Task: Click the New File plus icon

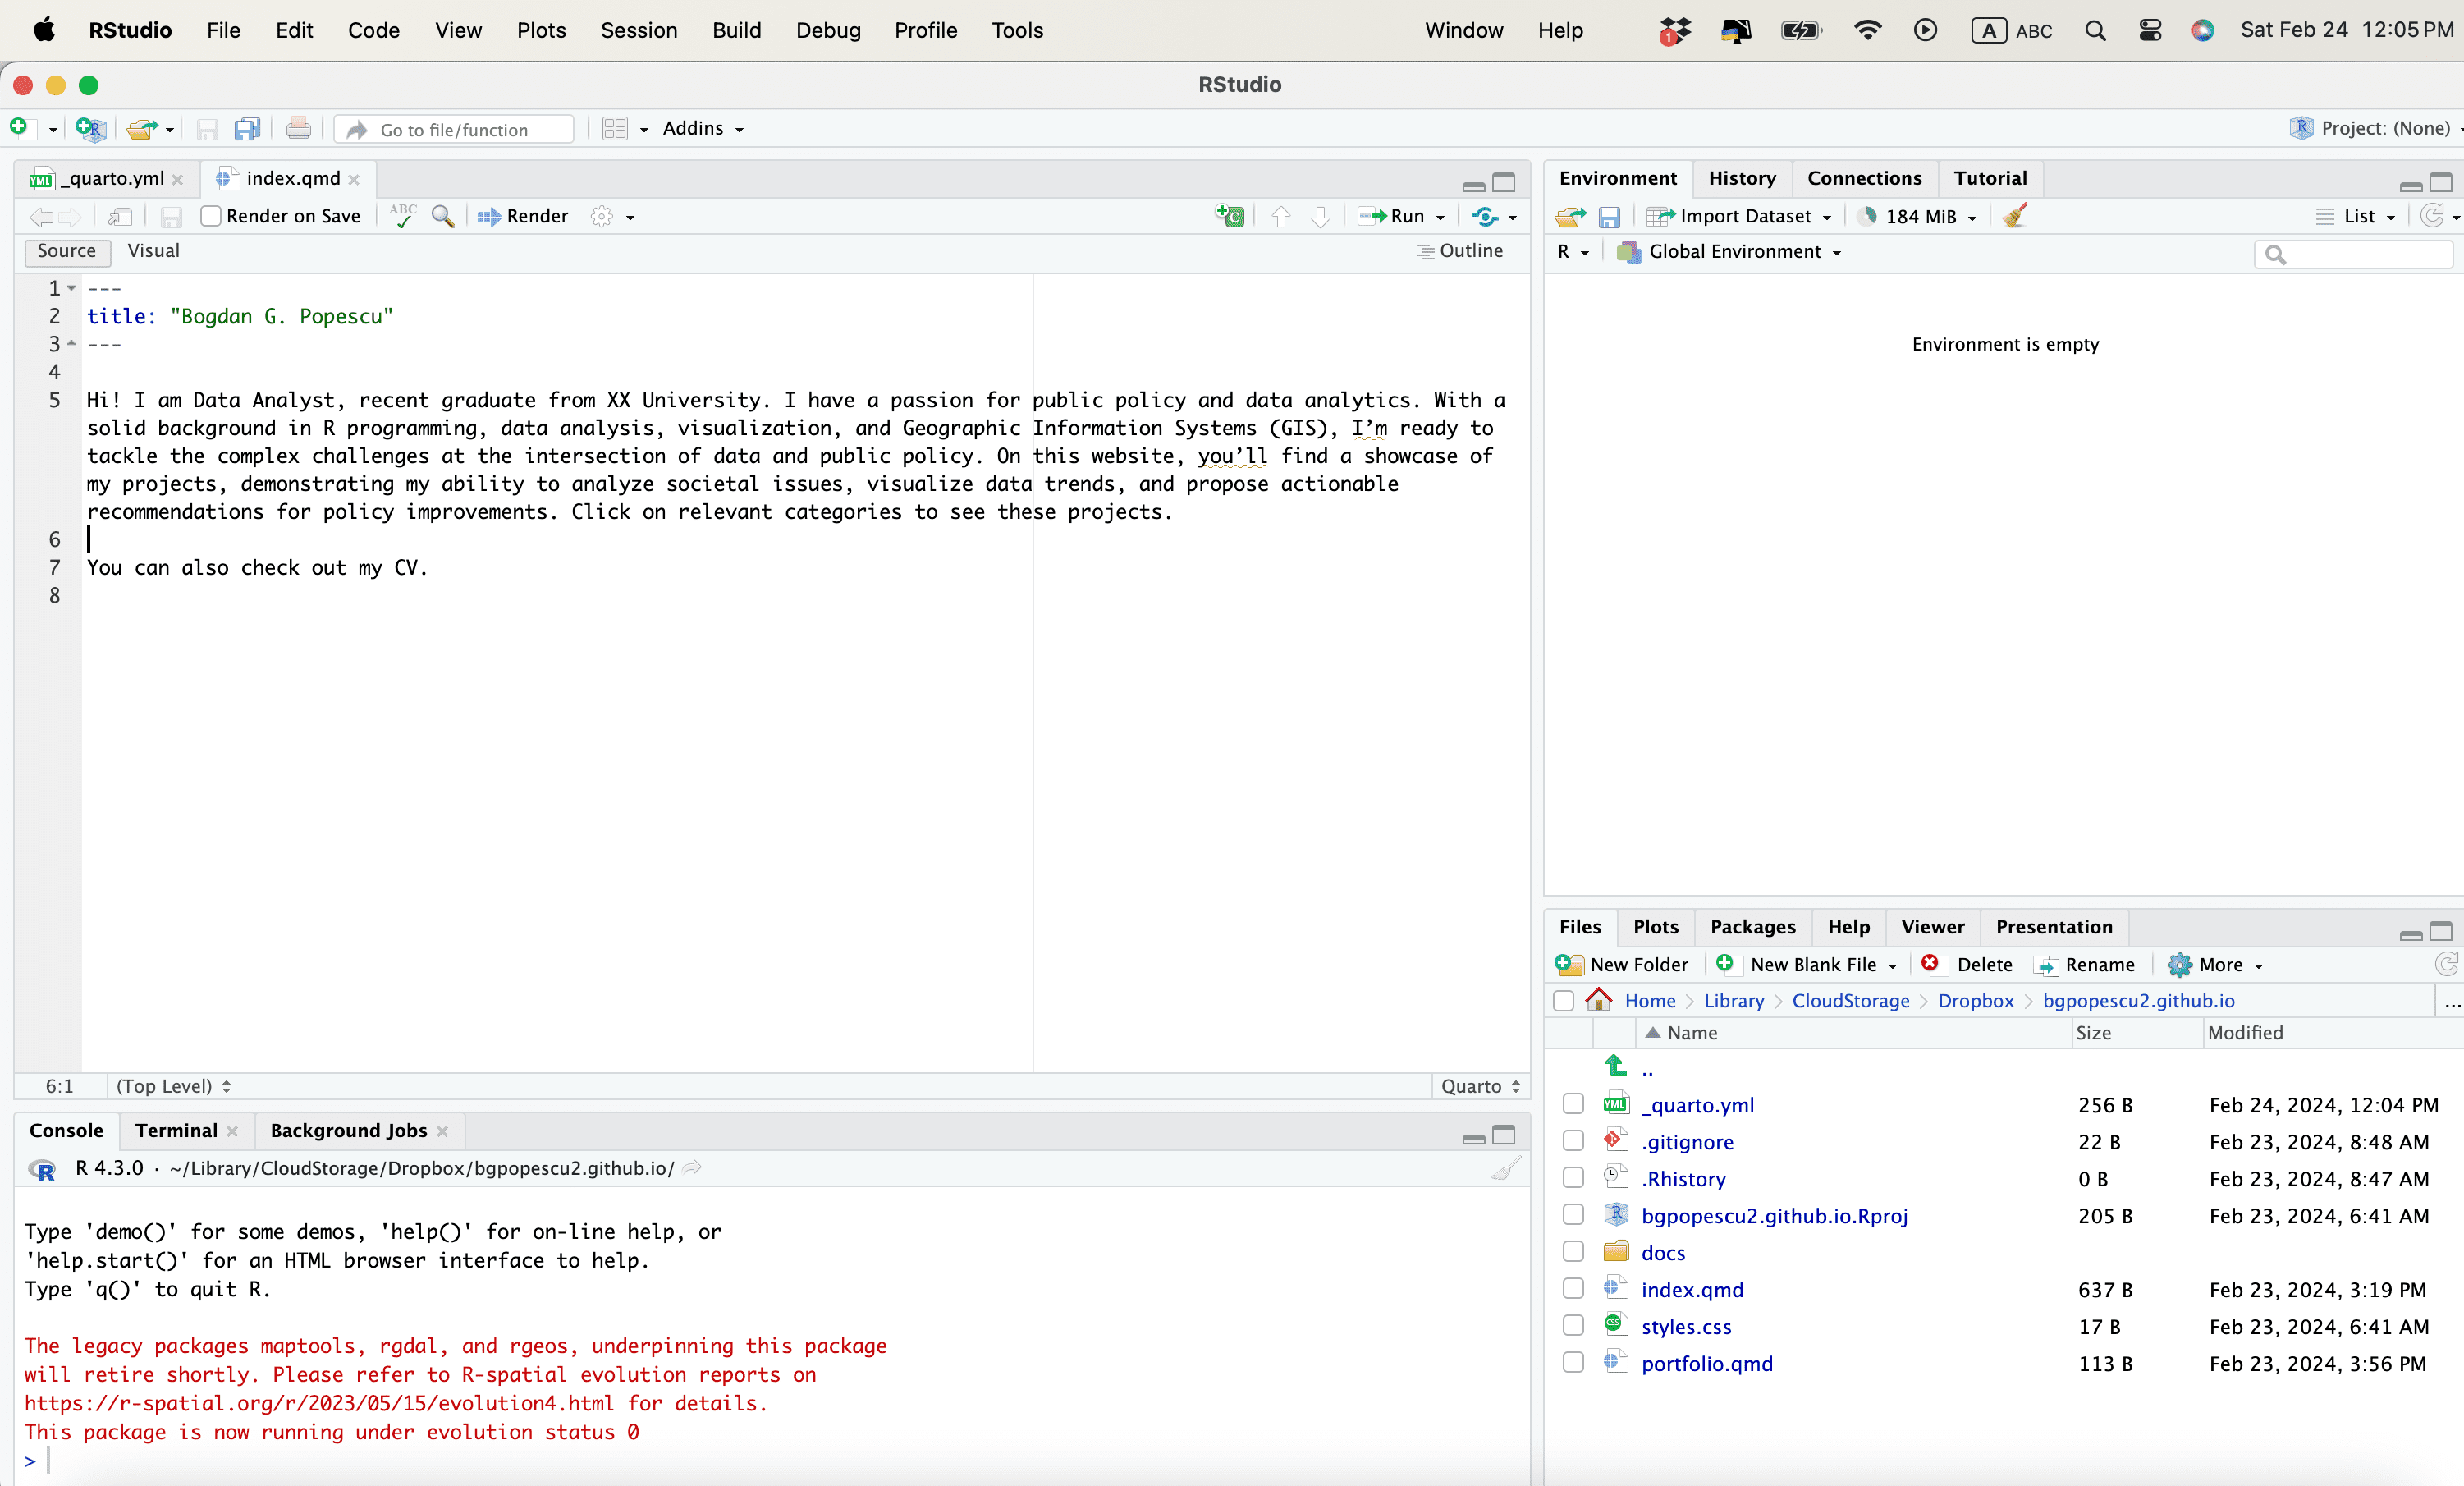Action: click(x=19, y=128)
